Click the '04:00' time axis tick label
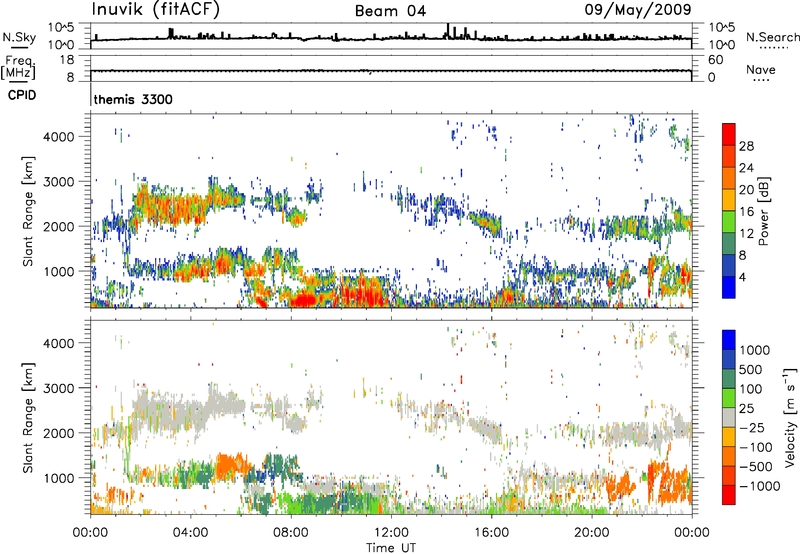 [x=190, y=533]
